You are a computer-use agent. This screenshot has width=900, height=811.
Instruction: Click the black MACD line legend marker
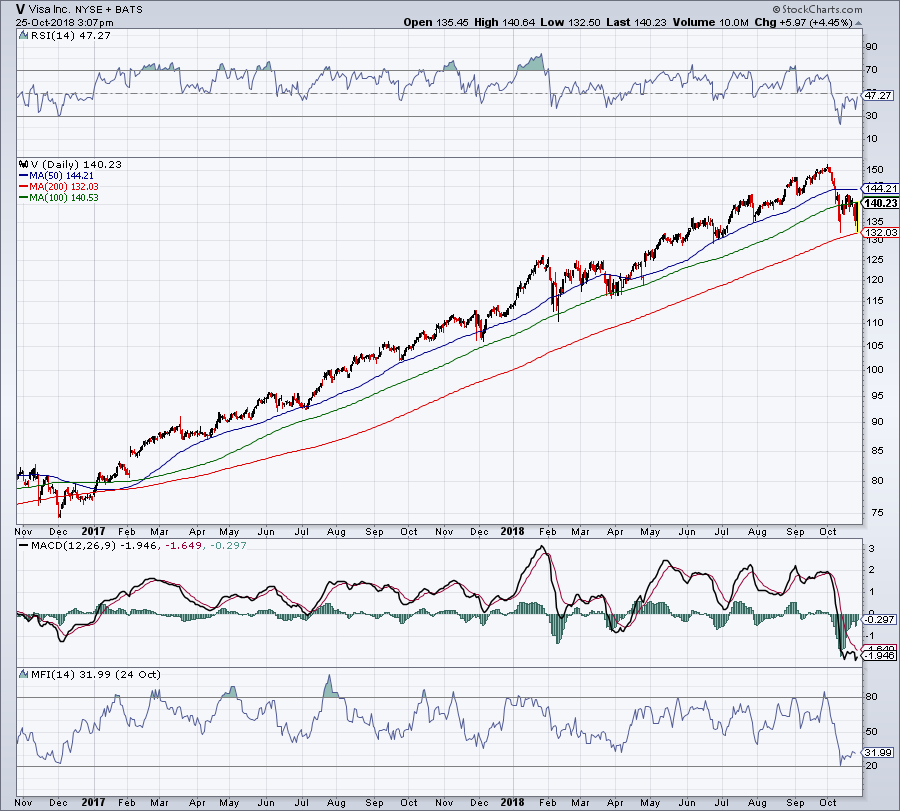tap(24, 545)
